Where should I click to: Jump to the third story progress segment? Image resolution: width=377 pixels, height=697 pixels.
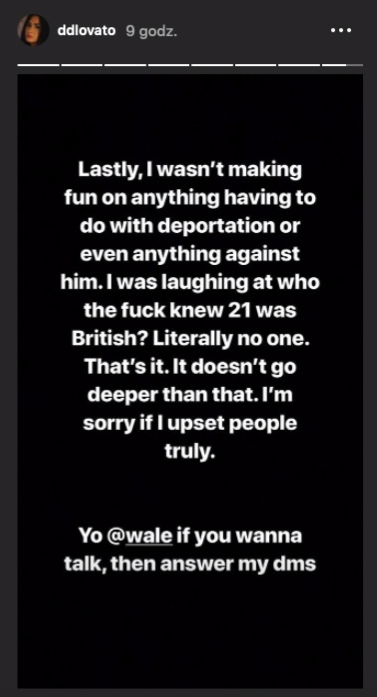[x=125, y=65]
